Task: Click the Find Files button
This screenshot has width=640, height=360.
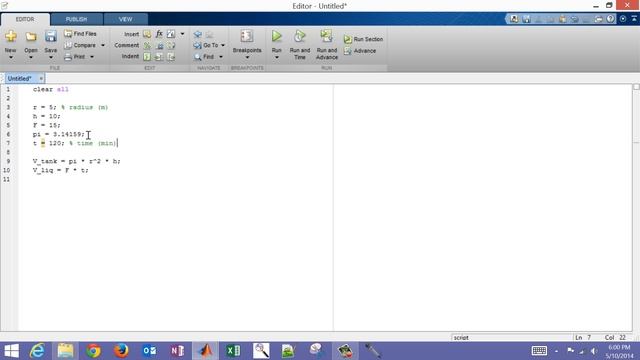Action: [x=80, y=34]
